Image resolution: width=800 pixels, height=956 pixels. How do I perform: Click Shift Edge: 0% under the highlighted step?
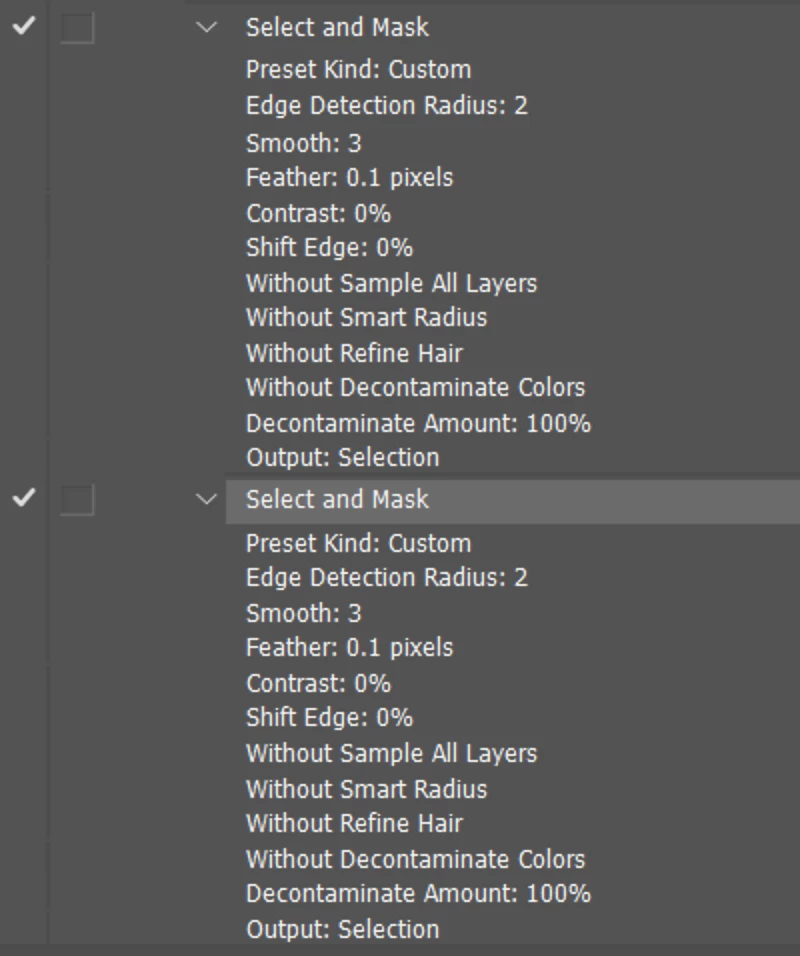click(x=329, y=717)
